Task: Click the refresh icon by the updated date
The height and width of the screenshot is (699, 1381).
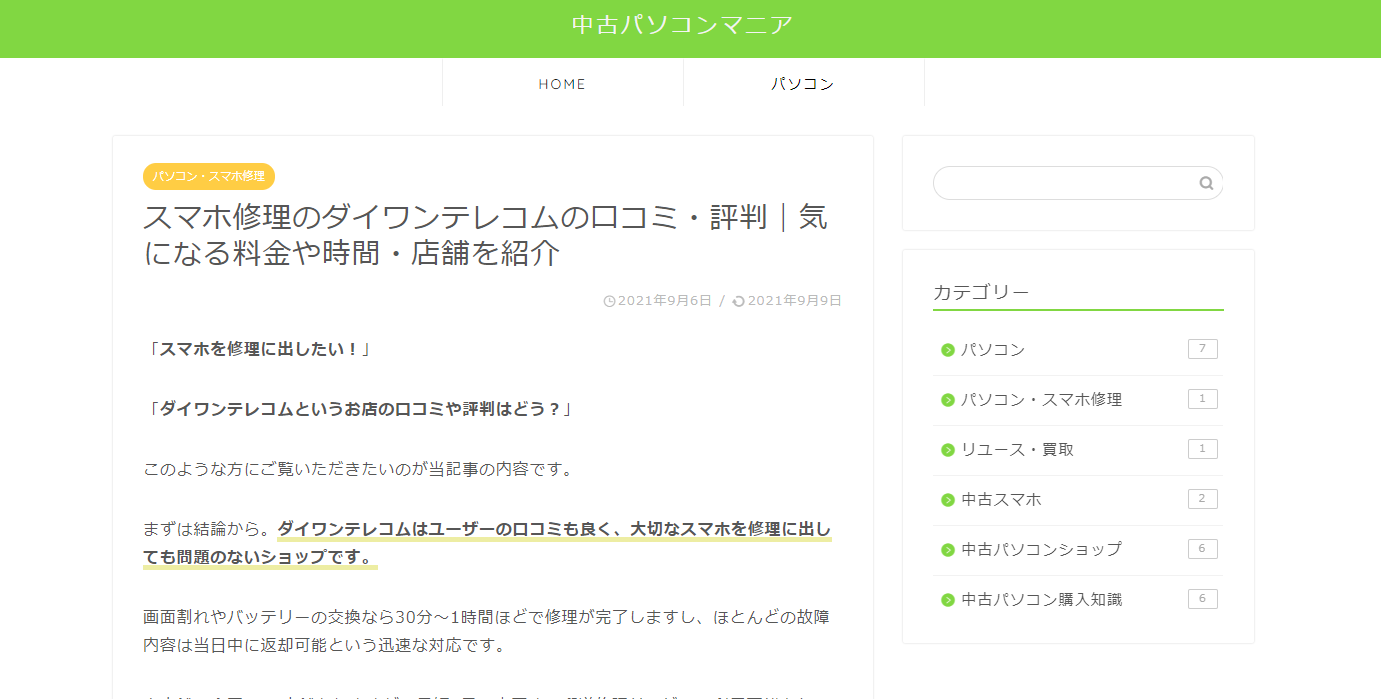Action: coord(739,301)
